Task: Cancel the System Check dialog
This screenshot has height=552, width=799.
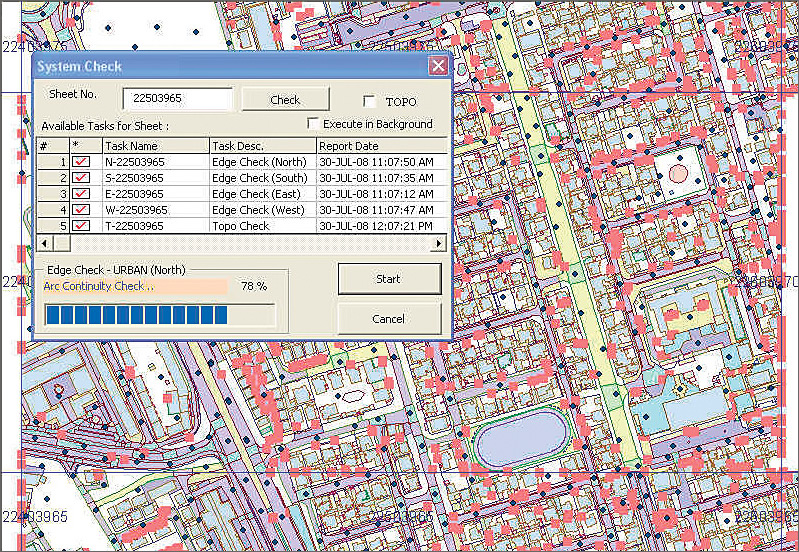Action: pos(389,318)
